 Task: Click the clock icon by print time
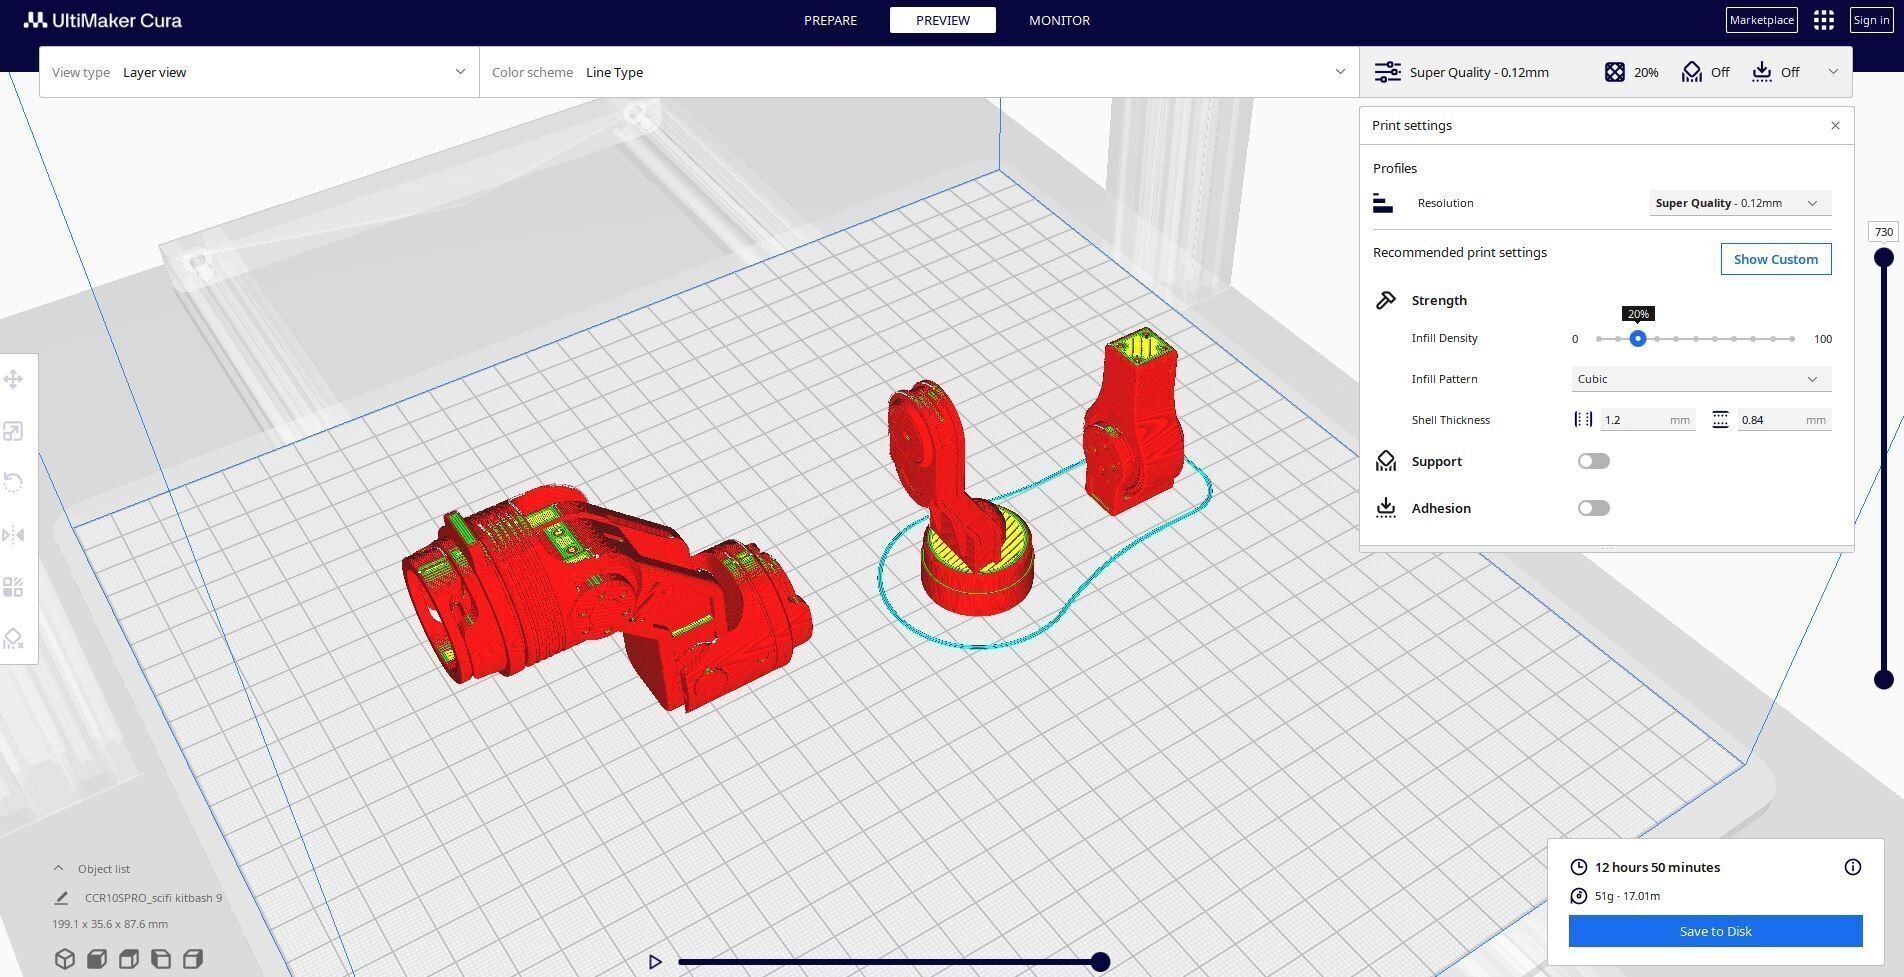coord(1578,867)
